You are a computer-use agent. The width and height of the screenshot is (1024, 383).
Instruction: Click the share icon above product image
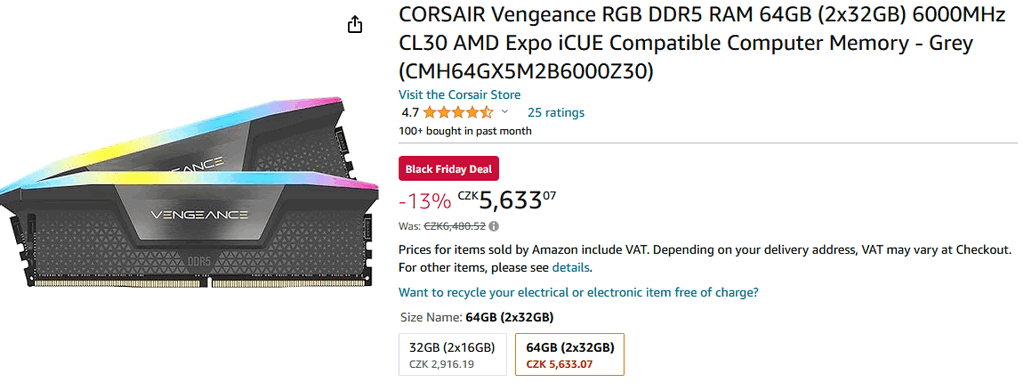click(354, 25)
